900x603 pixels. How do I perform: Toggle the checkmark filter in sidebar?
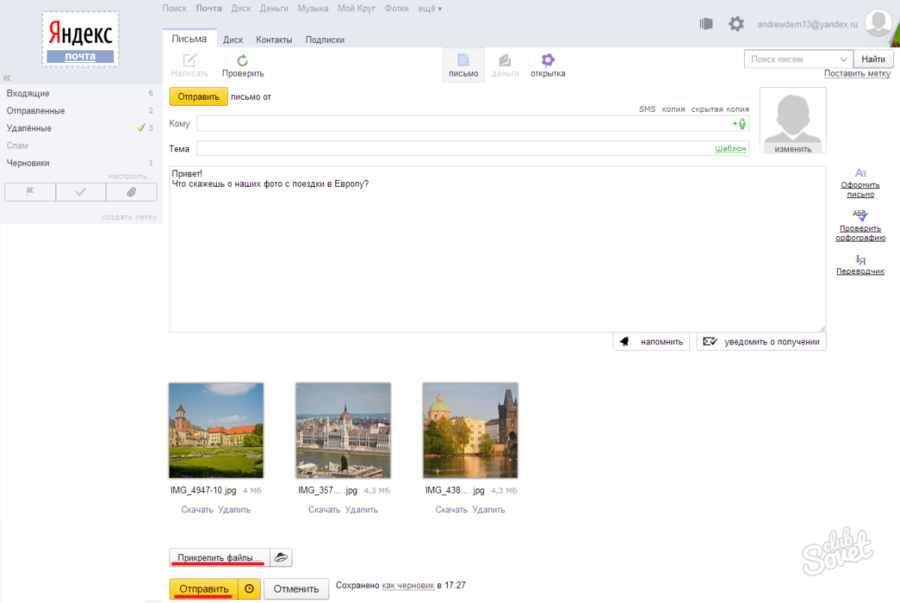(x=81, y=193)
